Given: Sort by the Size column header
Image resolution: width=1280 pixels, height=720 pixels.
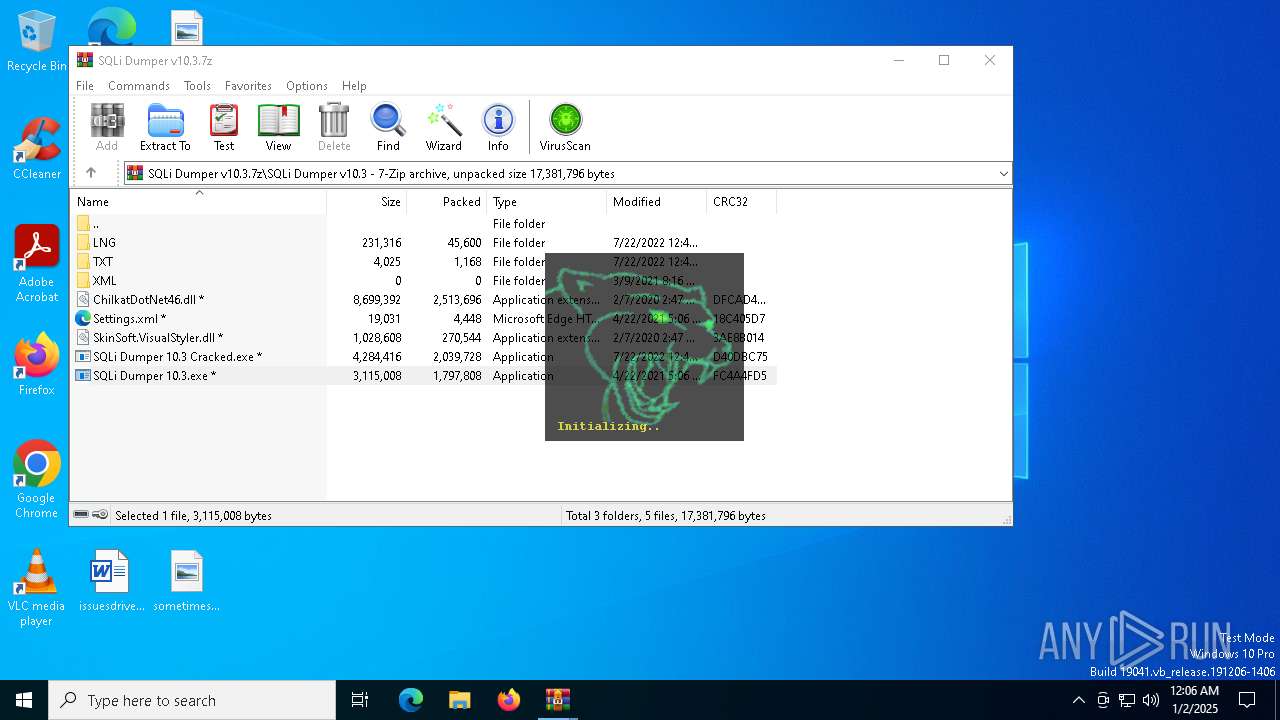Looking at the screenshot, I should (x=367, y=202).
